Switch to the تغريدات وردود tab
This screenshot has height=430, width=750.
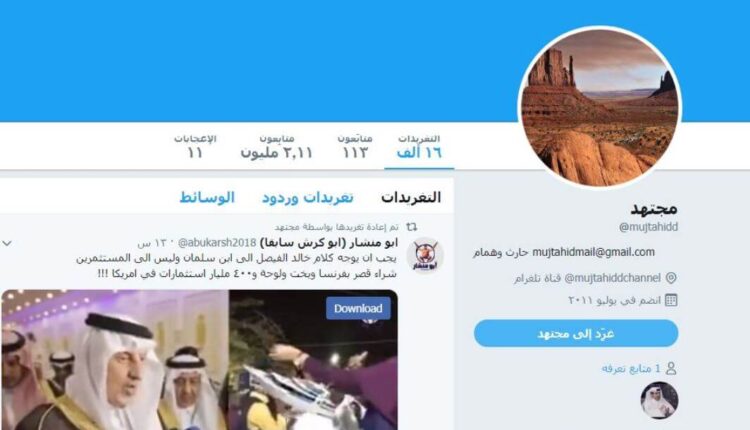(x=308, y=198)
